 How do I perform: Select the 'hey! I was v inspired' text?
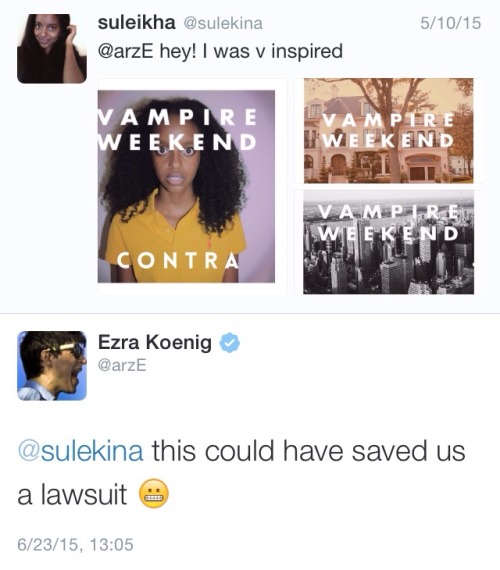point(251,51)
